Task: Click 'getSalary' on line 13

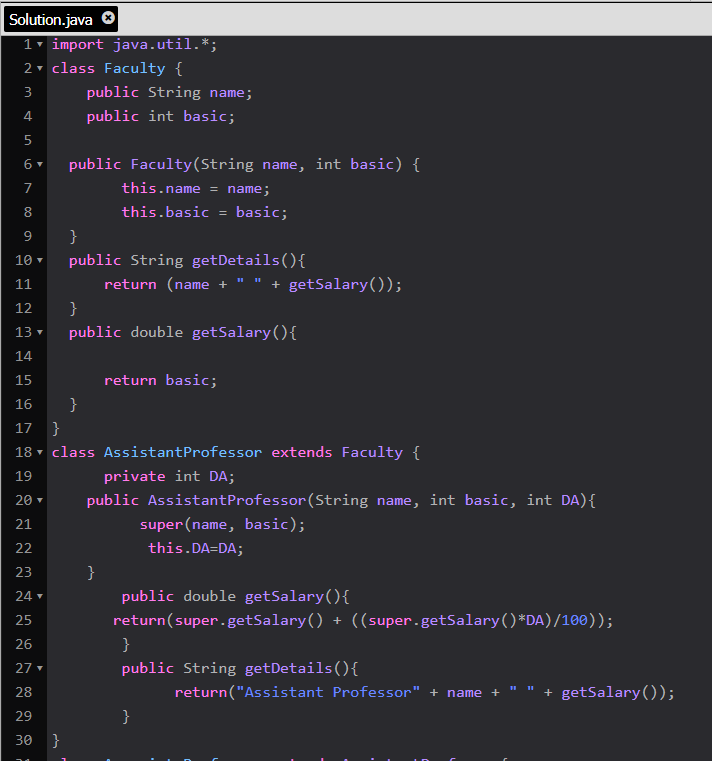Action: [232, 332]
